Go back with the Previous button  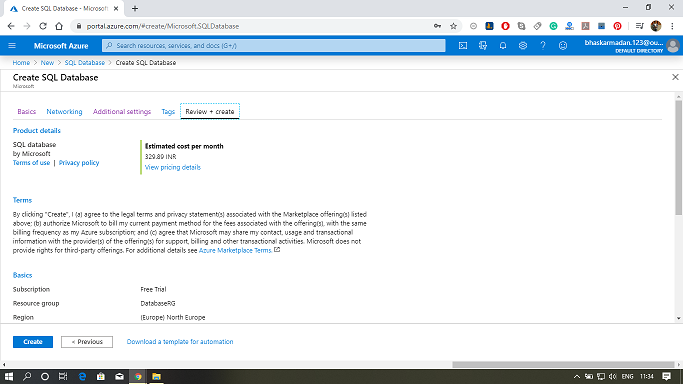click(x=87, y=342)
